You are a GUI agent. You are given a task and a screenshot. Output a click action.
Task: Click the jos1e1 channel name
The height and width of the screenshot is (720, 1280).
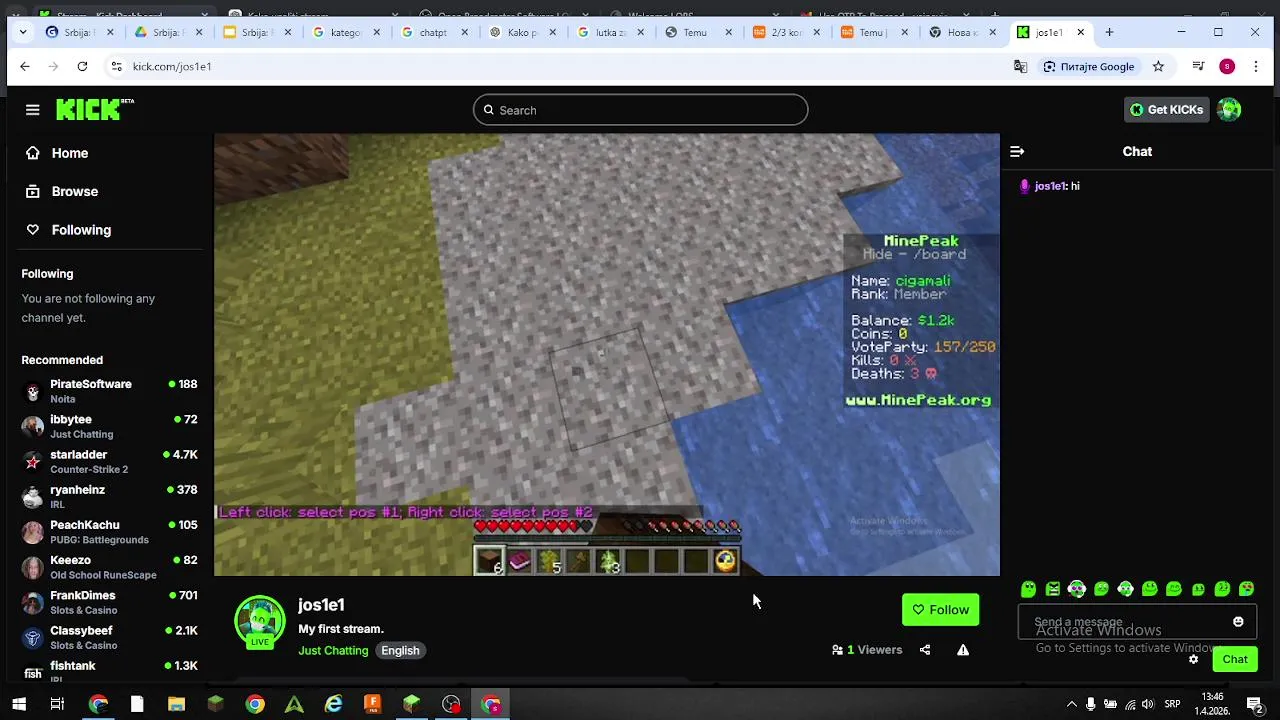[321, 605]
